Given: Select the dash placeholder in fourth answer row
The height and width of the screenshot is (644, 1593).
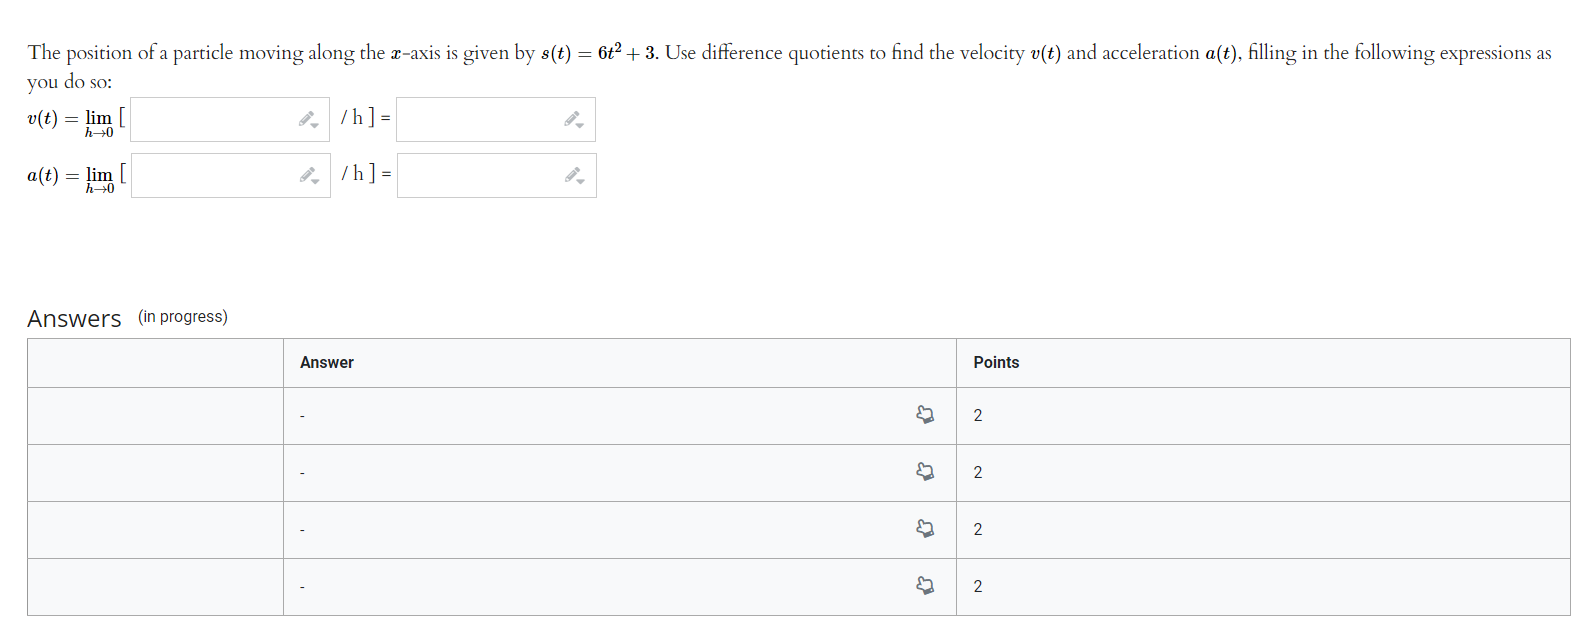Looking at the screenshot, I should (x=302, y=587).
